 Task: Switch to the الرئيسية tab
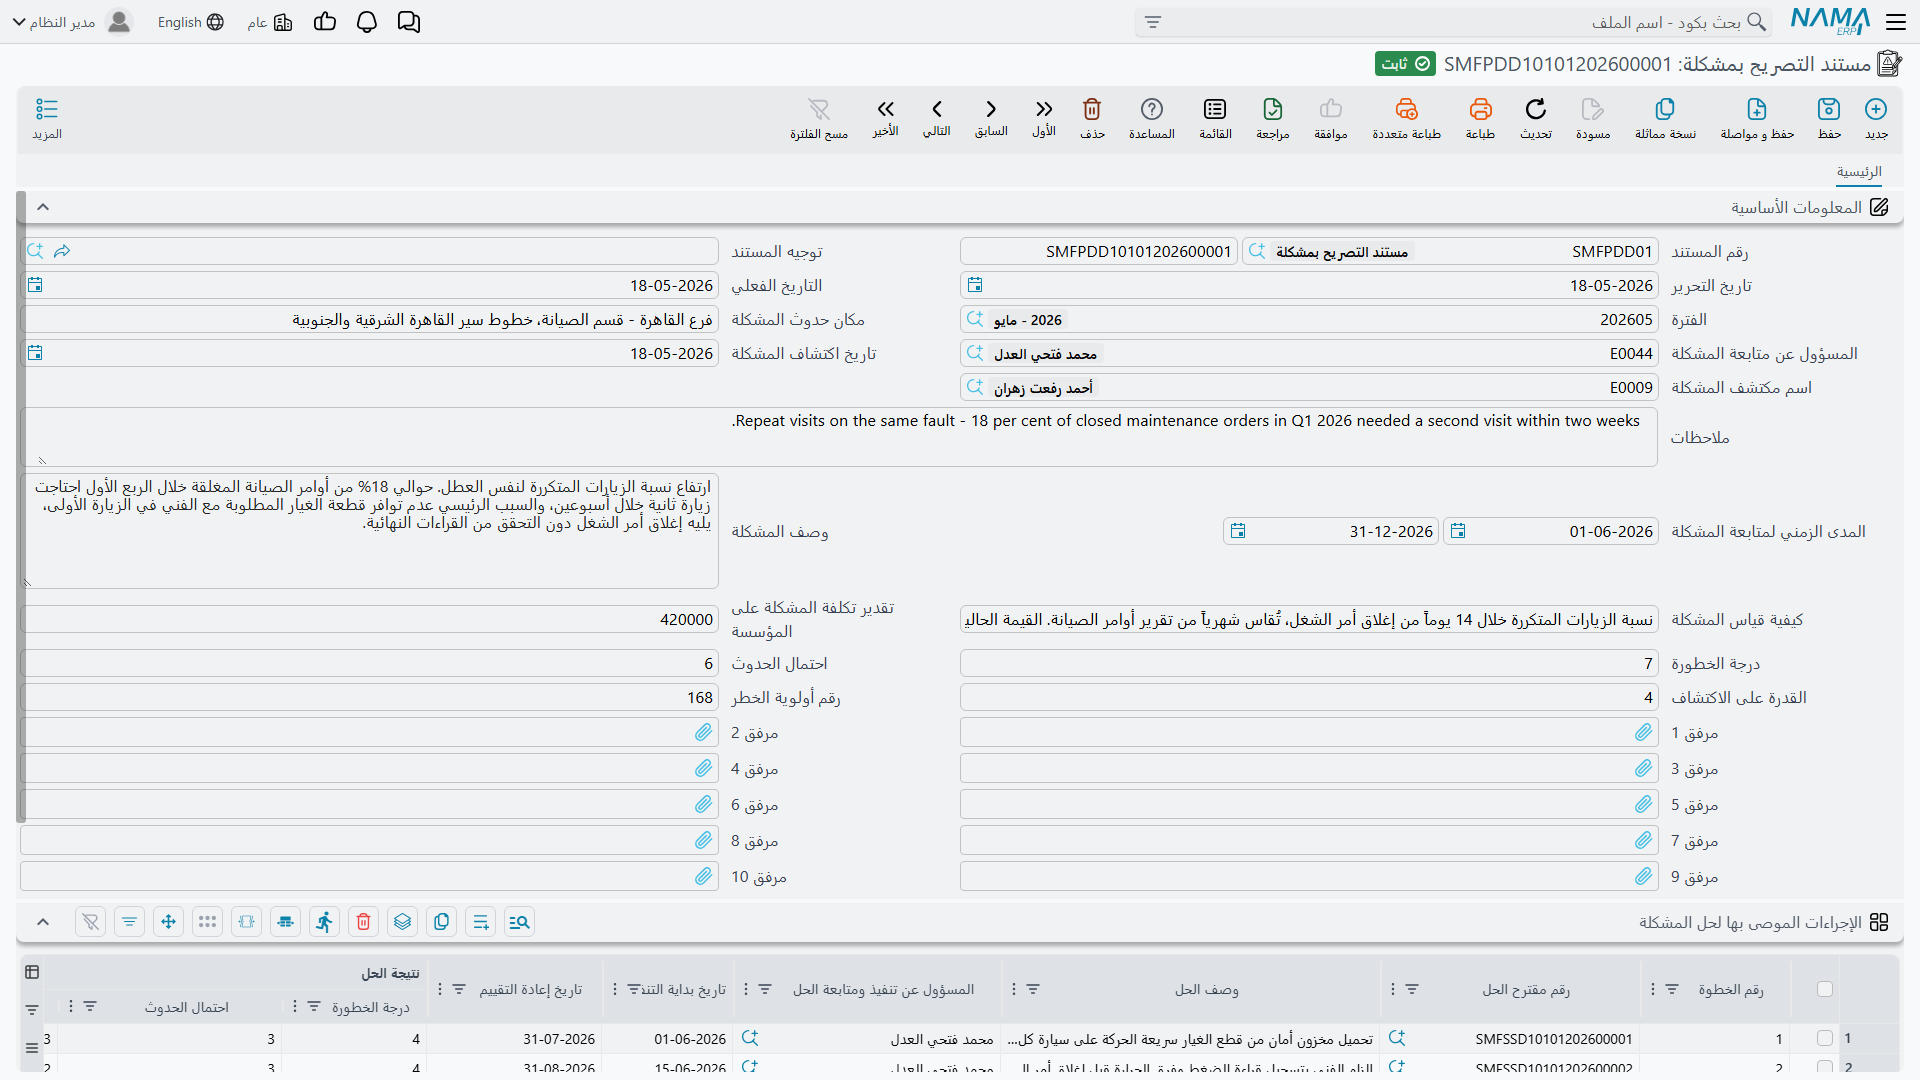[1859, 172]
